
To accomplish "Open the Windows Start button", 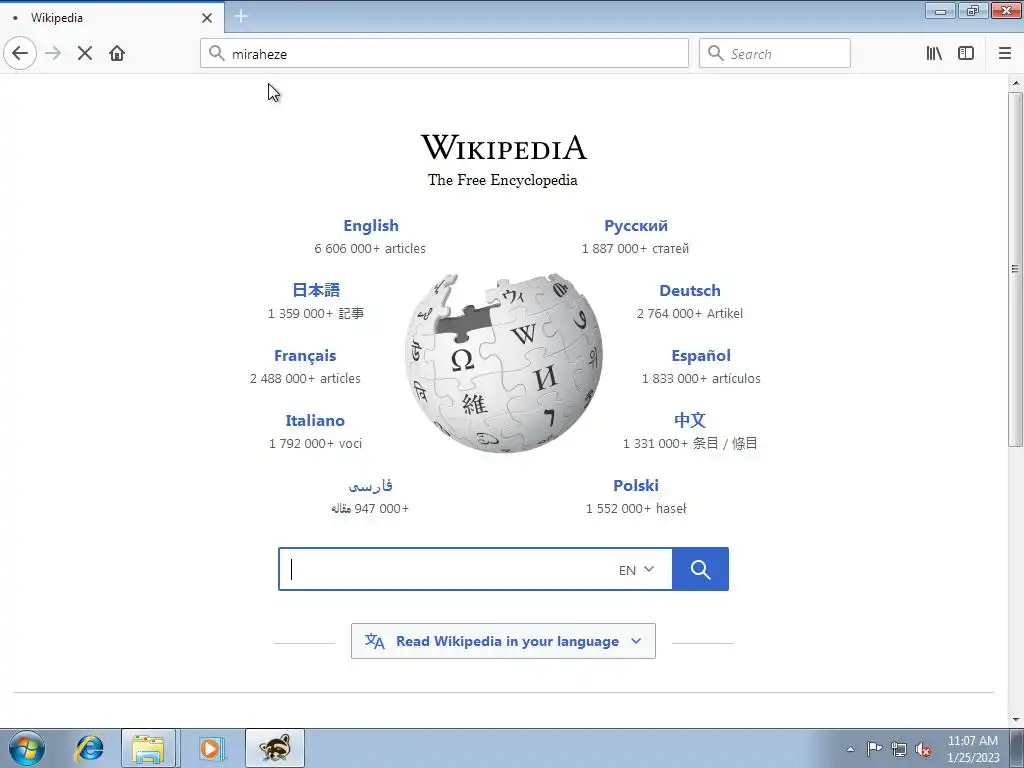I will pos(27,748).
